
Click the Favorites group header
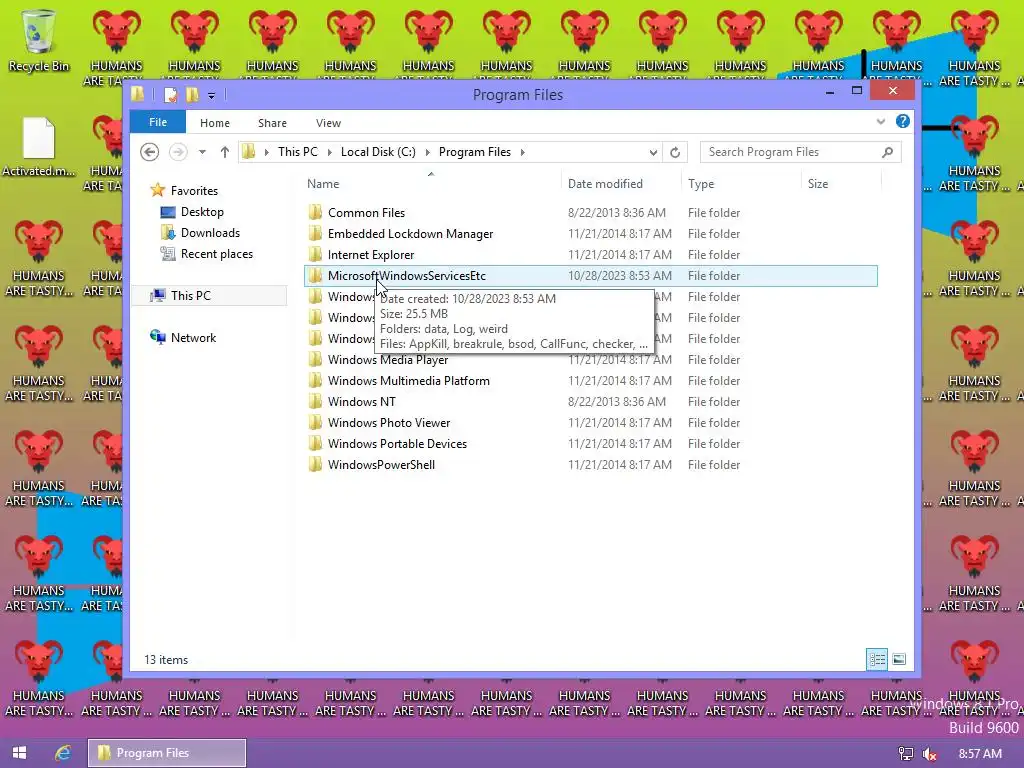(194, 191)
